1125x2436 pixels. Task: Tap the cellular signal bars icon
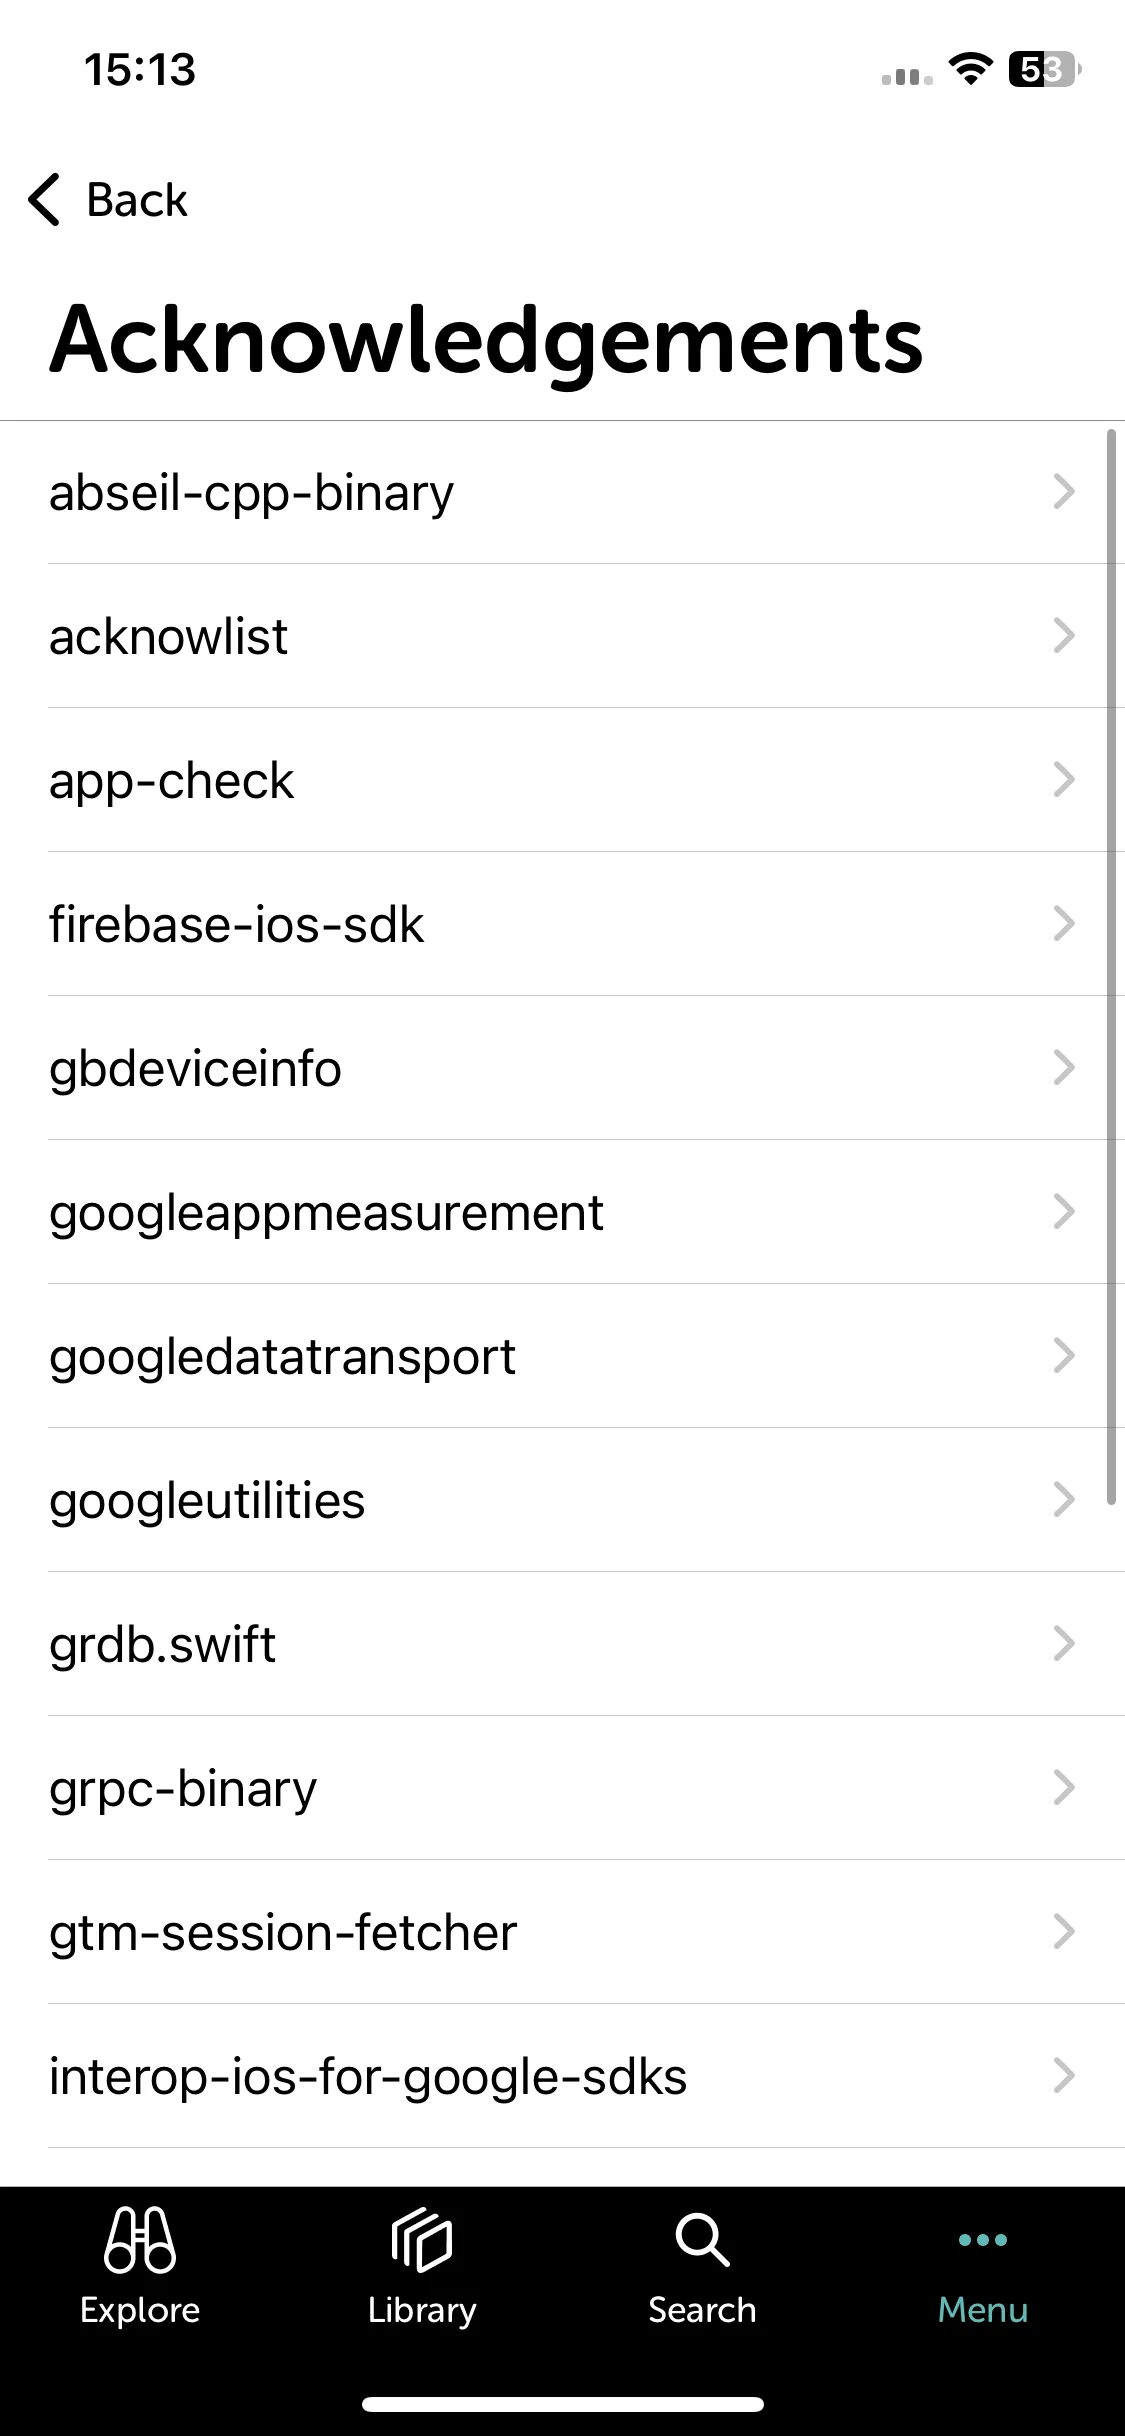click(x=907, y=76)
